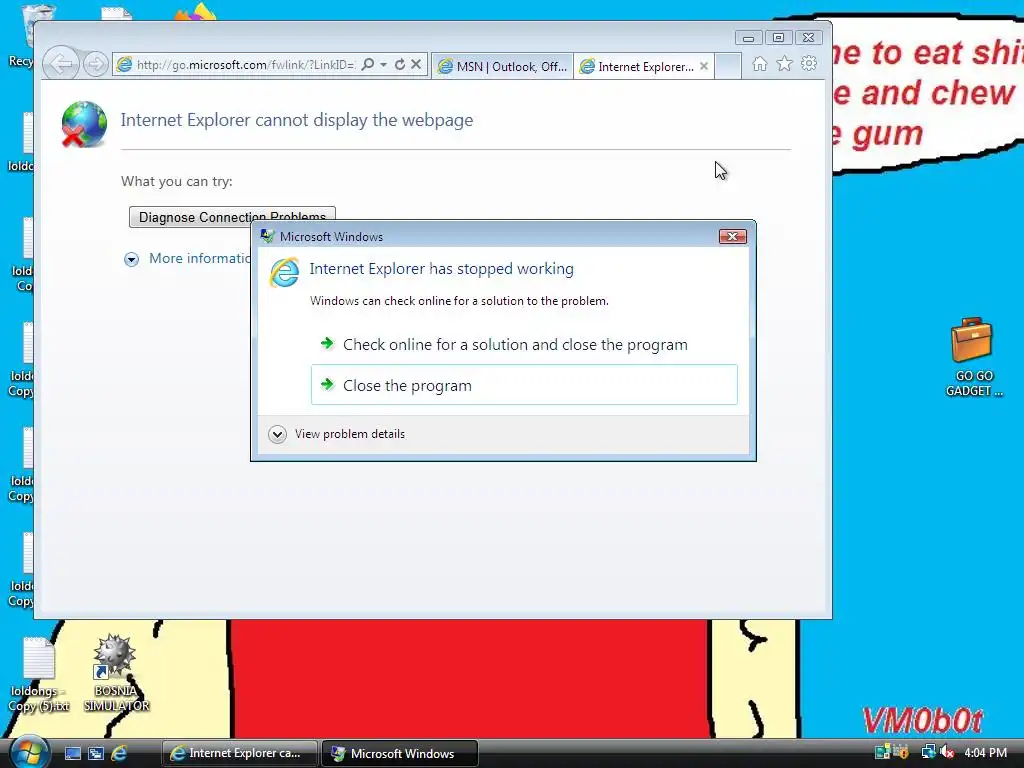Close the Internet Explorer... tab
Viewport: 1024px width, 768px height.
click(x=704, y=66)
